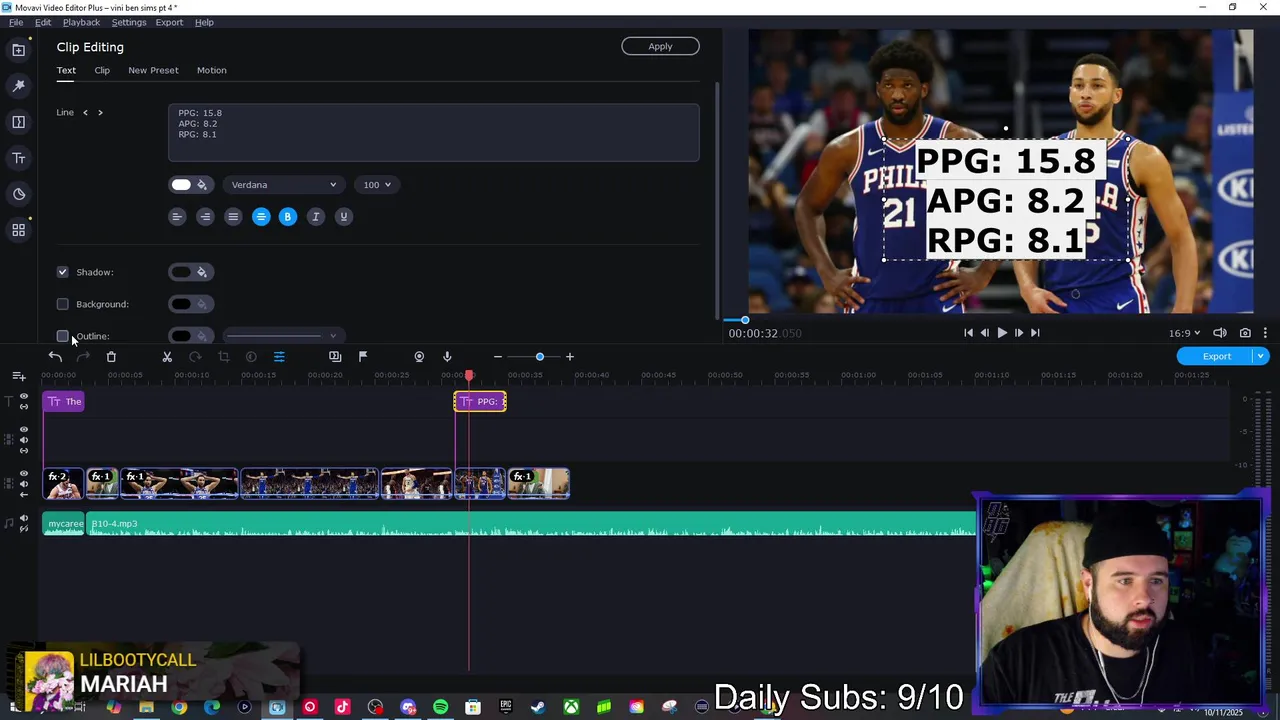The image size is (1280, 720).
Task: Skip to the previous clip
Action: (968, 333)
